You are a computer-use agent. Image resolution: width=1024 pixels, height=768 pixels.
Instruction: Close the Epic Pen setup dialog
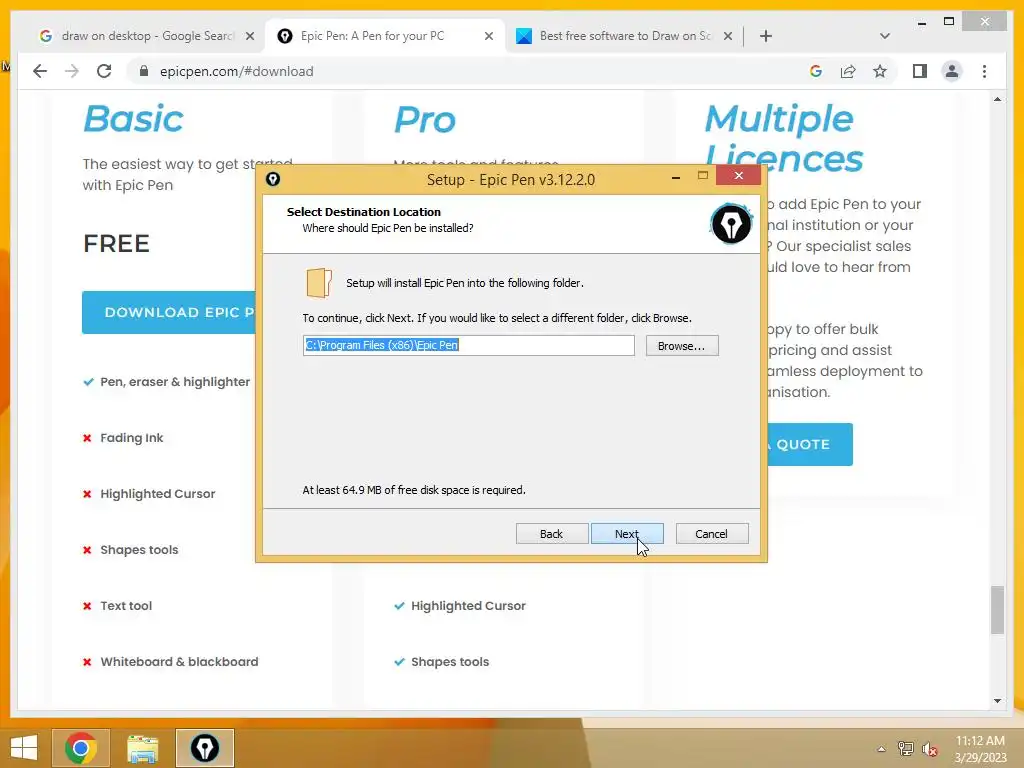[739, 175]
